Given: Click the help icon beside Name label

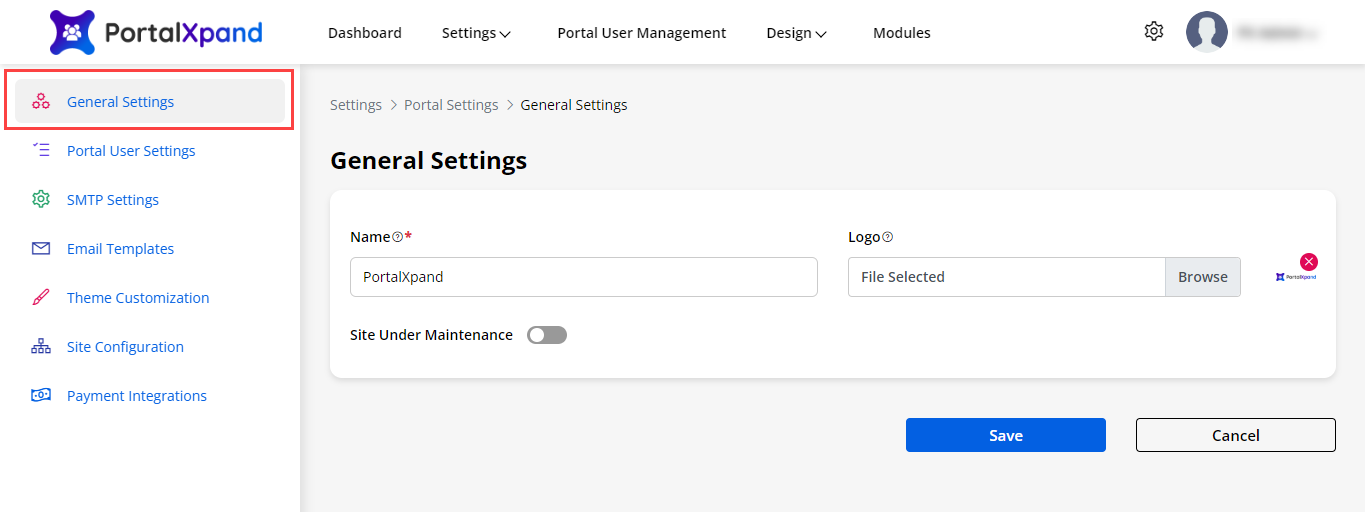Looking at the screenshot, I should click(397, 237).
